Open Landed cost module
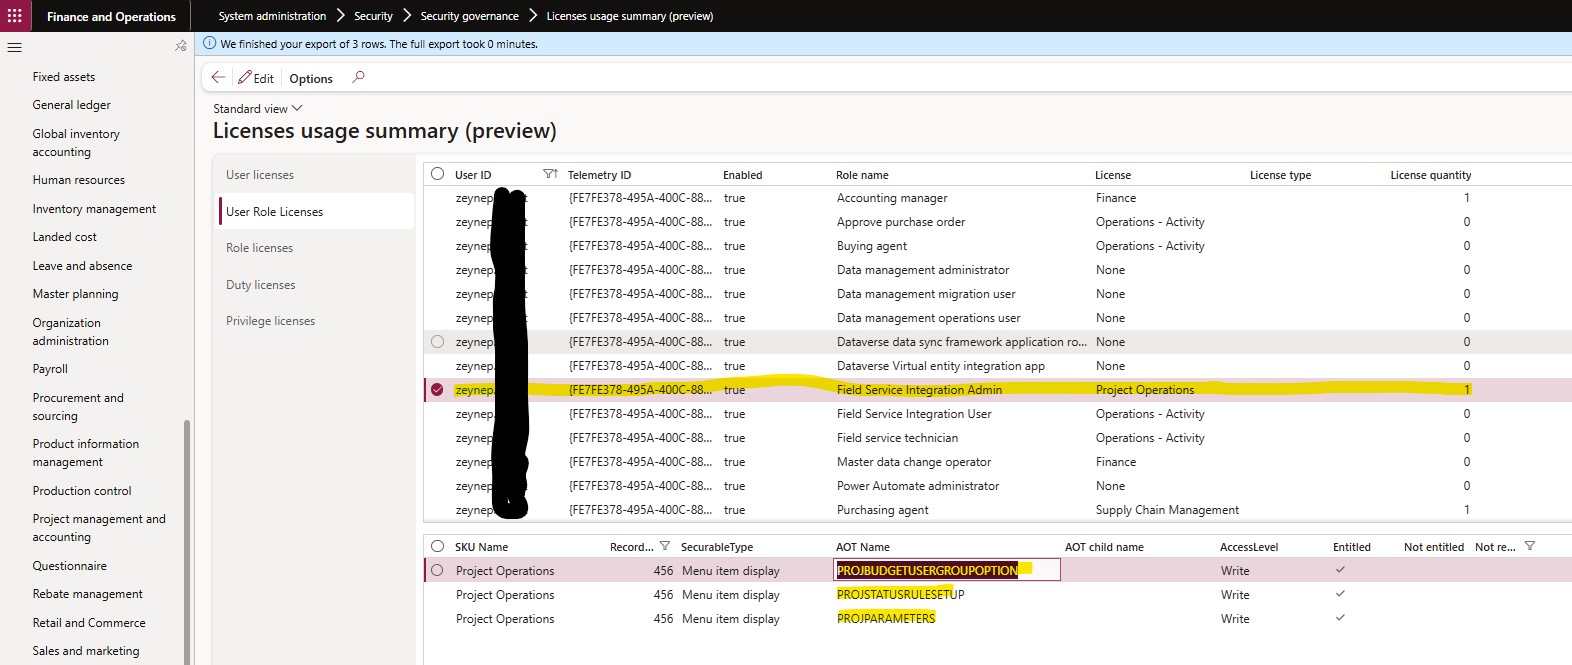1572x665 pixels. coord(65,237)
